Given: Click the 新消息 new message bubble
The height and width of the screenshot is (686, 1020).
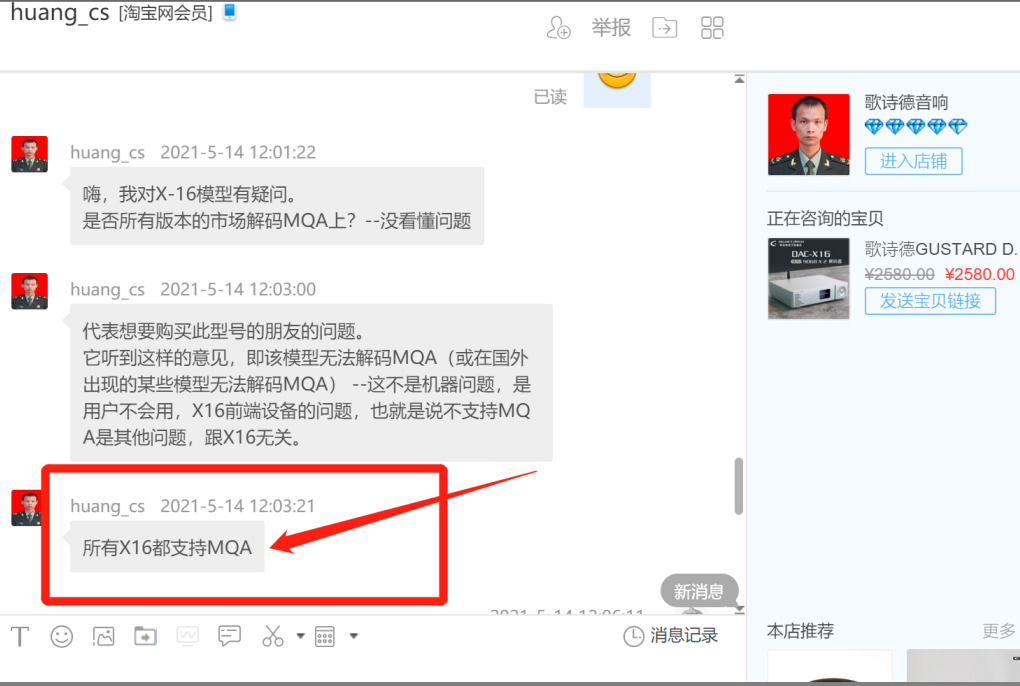Looking at the screenshot, I should (699, 591).
